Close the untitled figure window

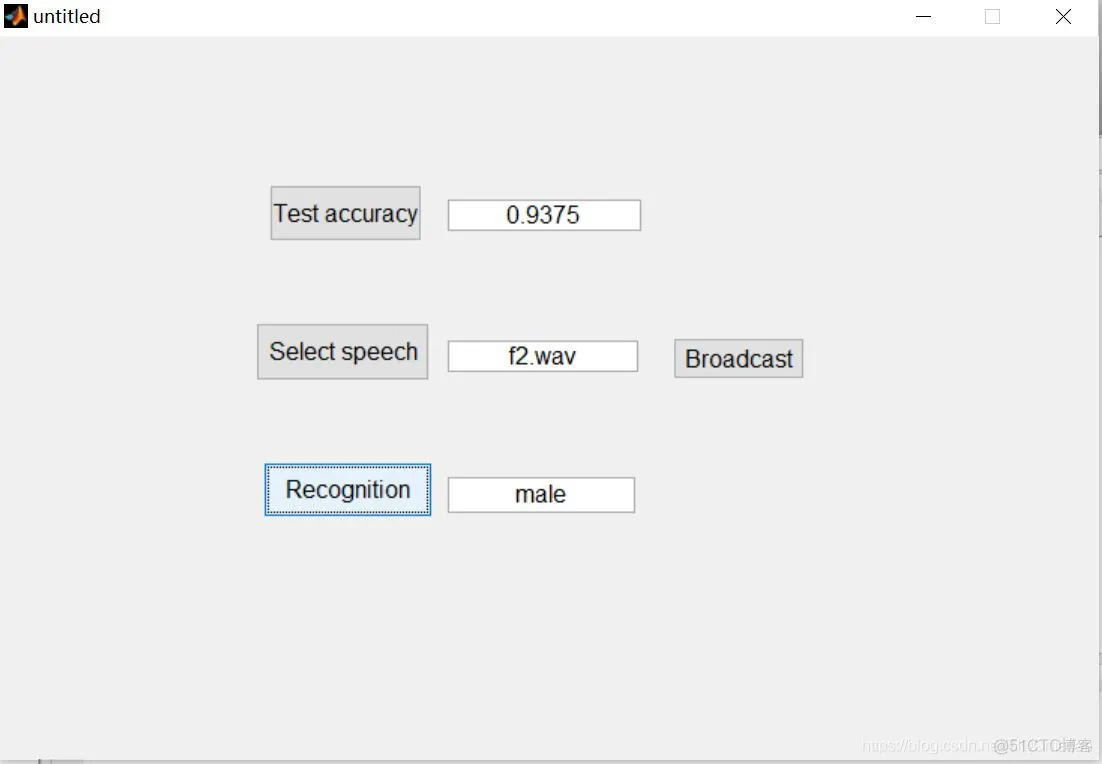click(1062, 16)
